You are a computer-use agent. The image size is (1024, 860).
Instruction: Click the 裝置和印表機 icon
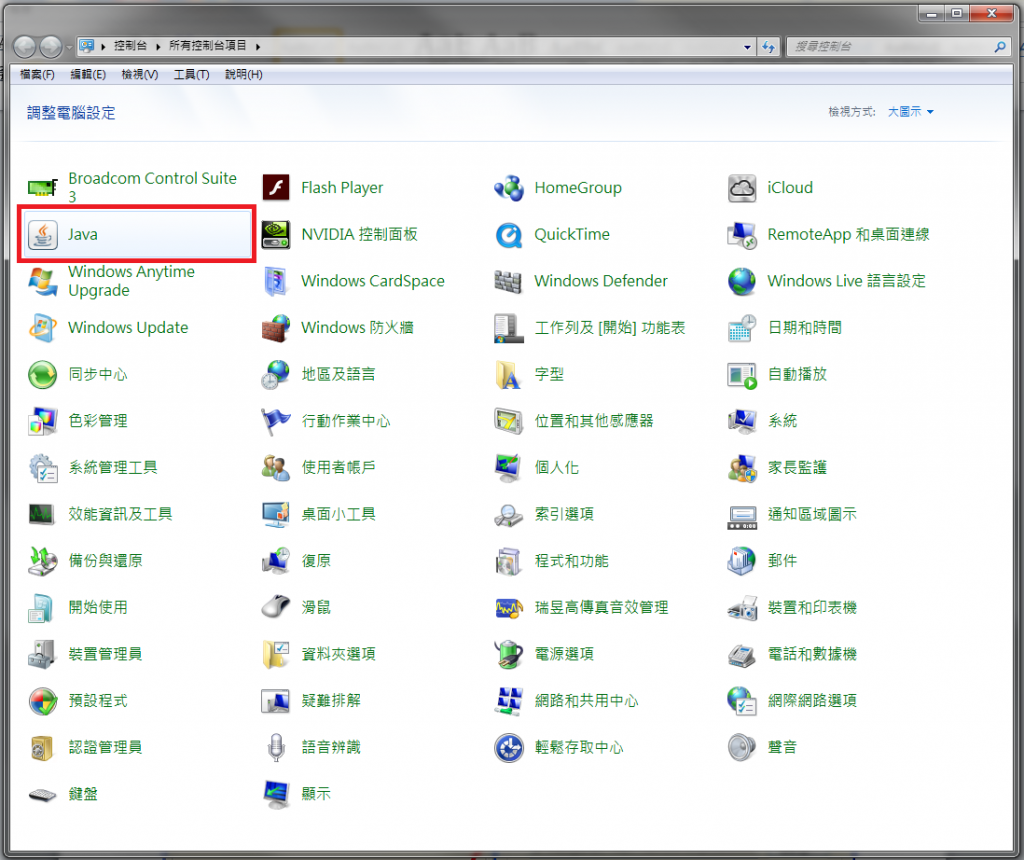tap(742, 607)
